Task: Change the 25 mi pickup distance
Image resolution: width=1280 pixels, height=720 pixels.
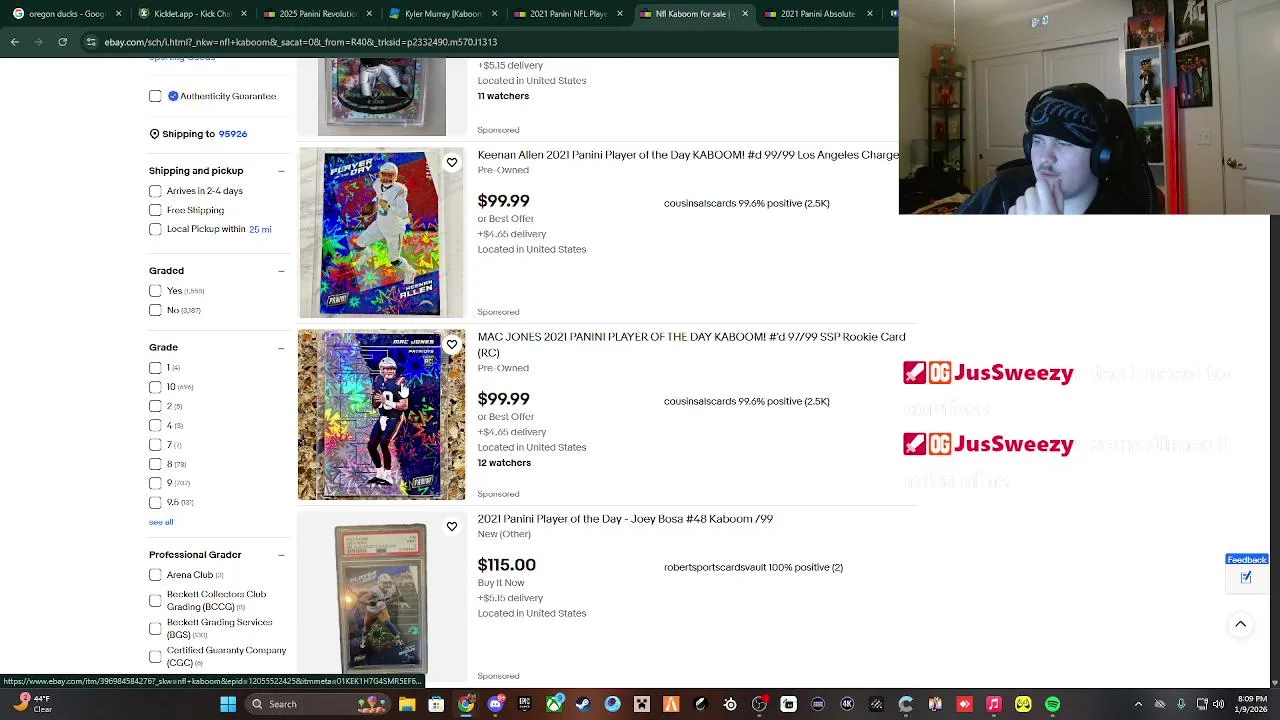Action: pyautogui.click(x=260, y=229)
